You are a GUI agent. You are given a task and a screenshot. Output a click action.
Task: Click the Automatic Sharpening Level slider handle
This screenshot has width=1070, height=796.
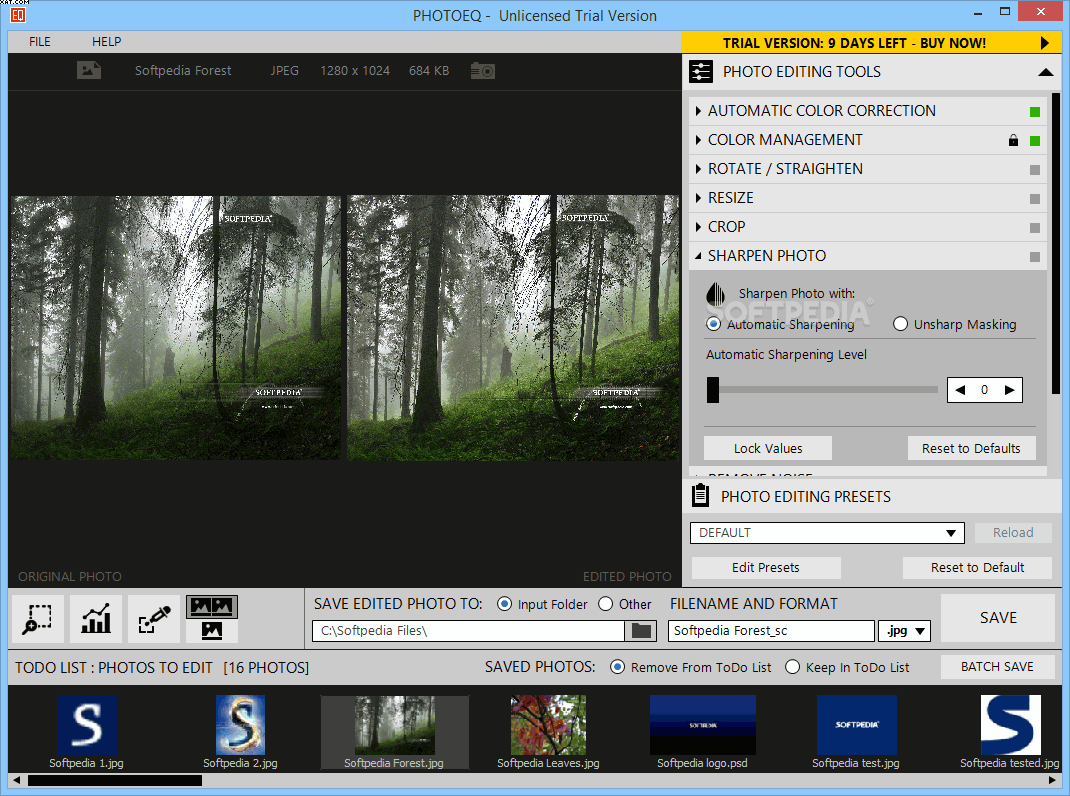pyautogui.click(x=713, y=390)
